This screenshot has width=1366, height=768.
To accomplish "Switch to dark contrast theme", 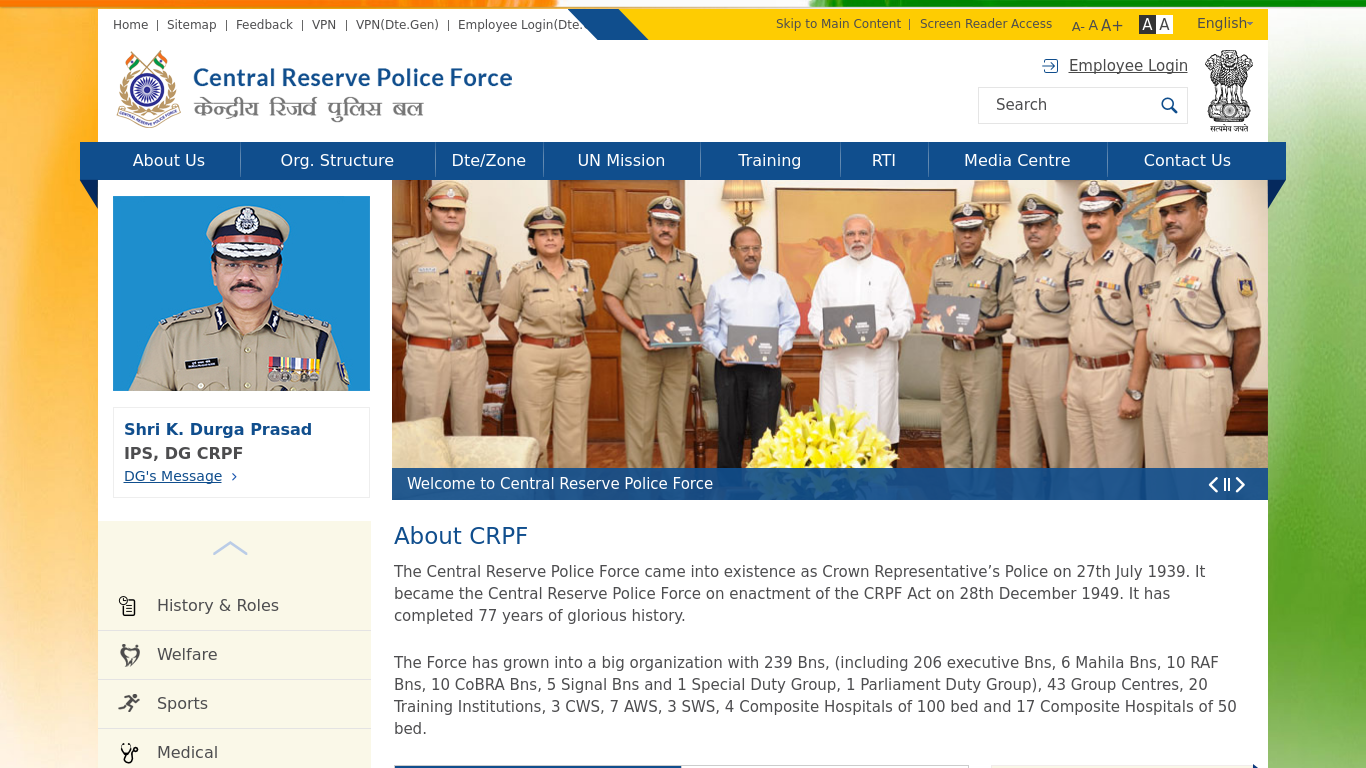I will (1147, 23).
